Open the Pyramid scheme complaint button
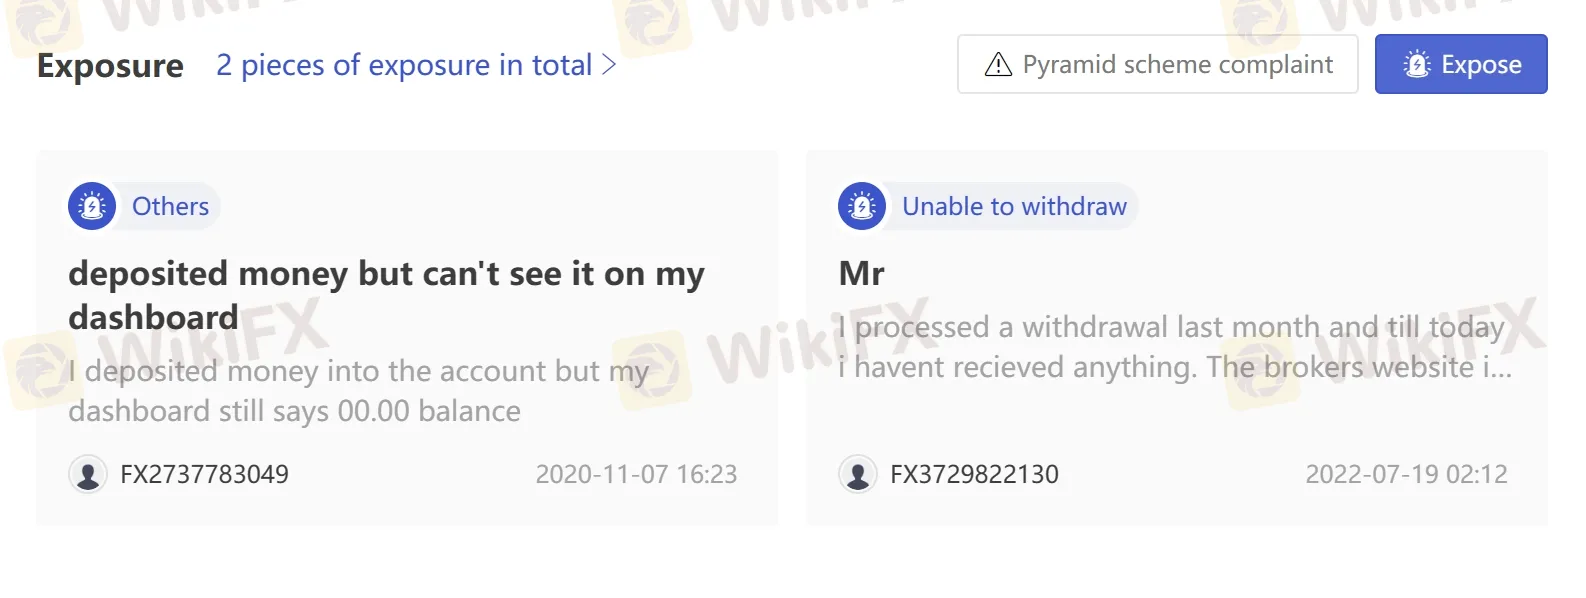Screen dimensions: 1586x598 (1157, 65)
